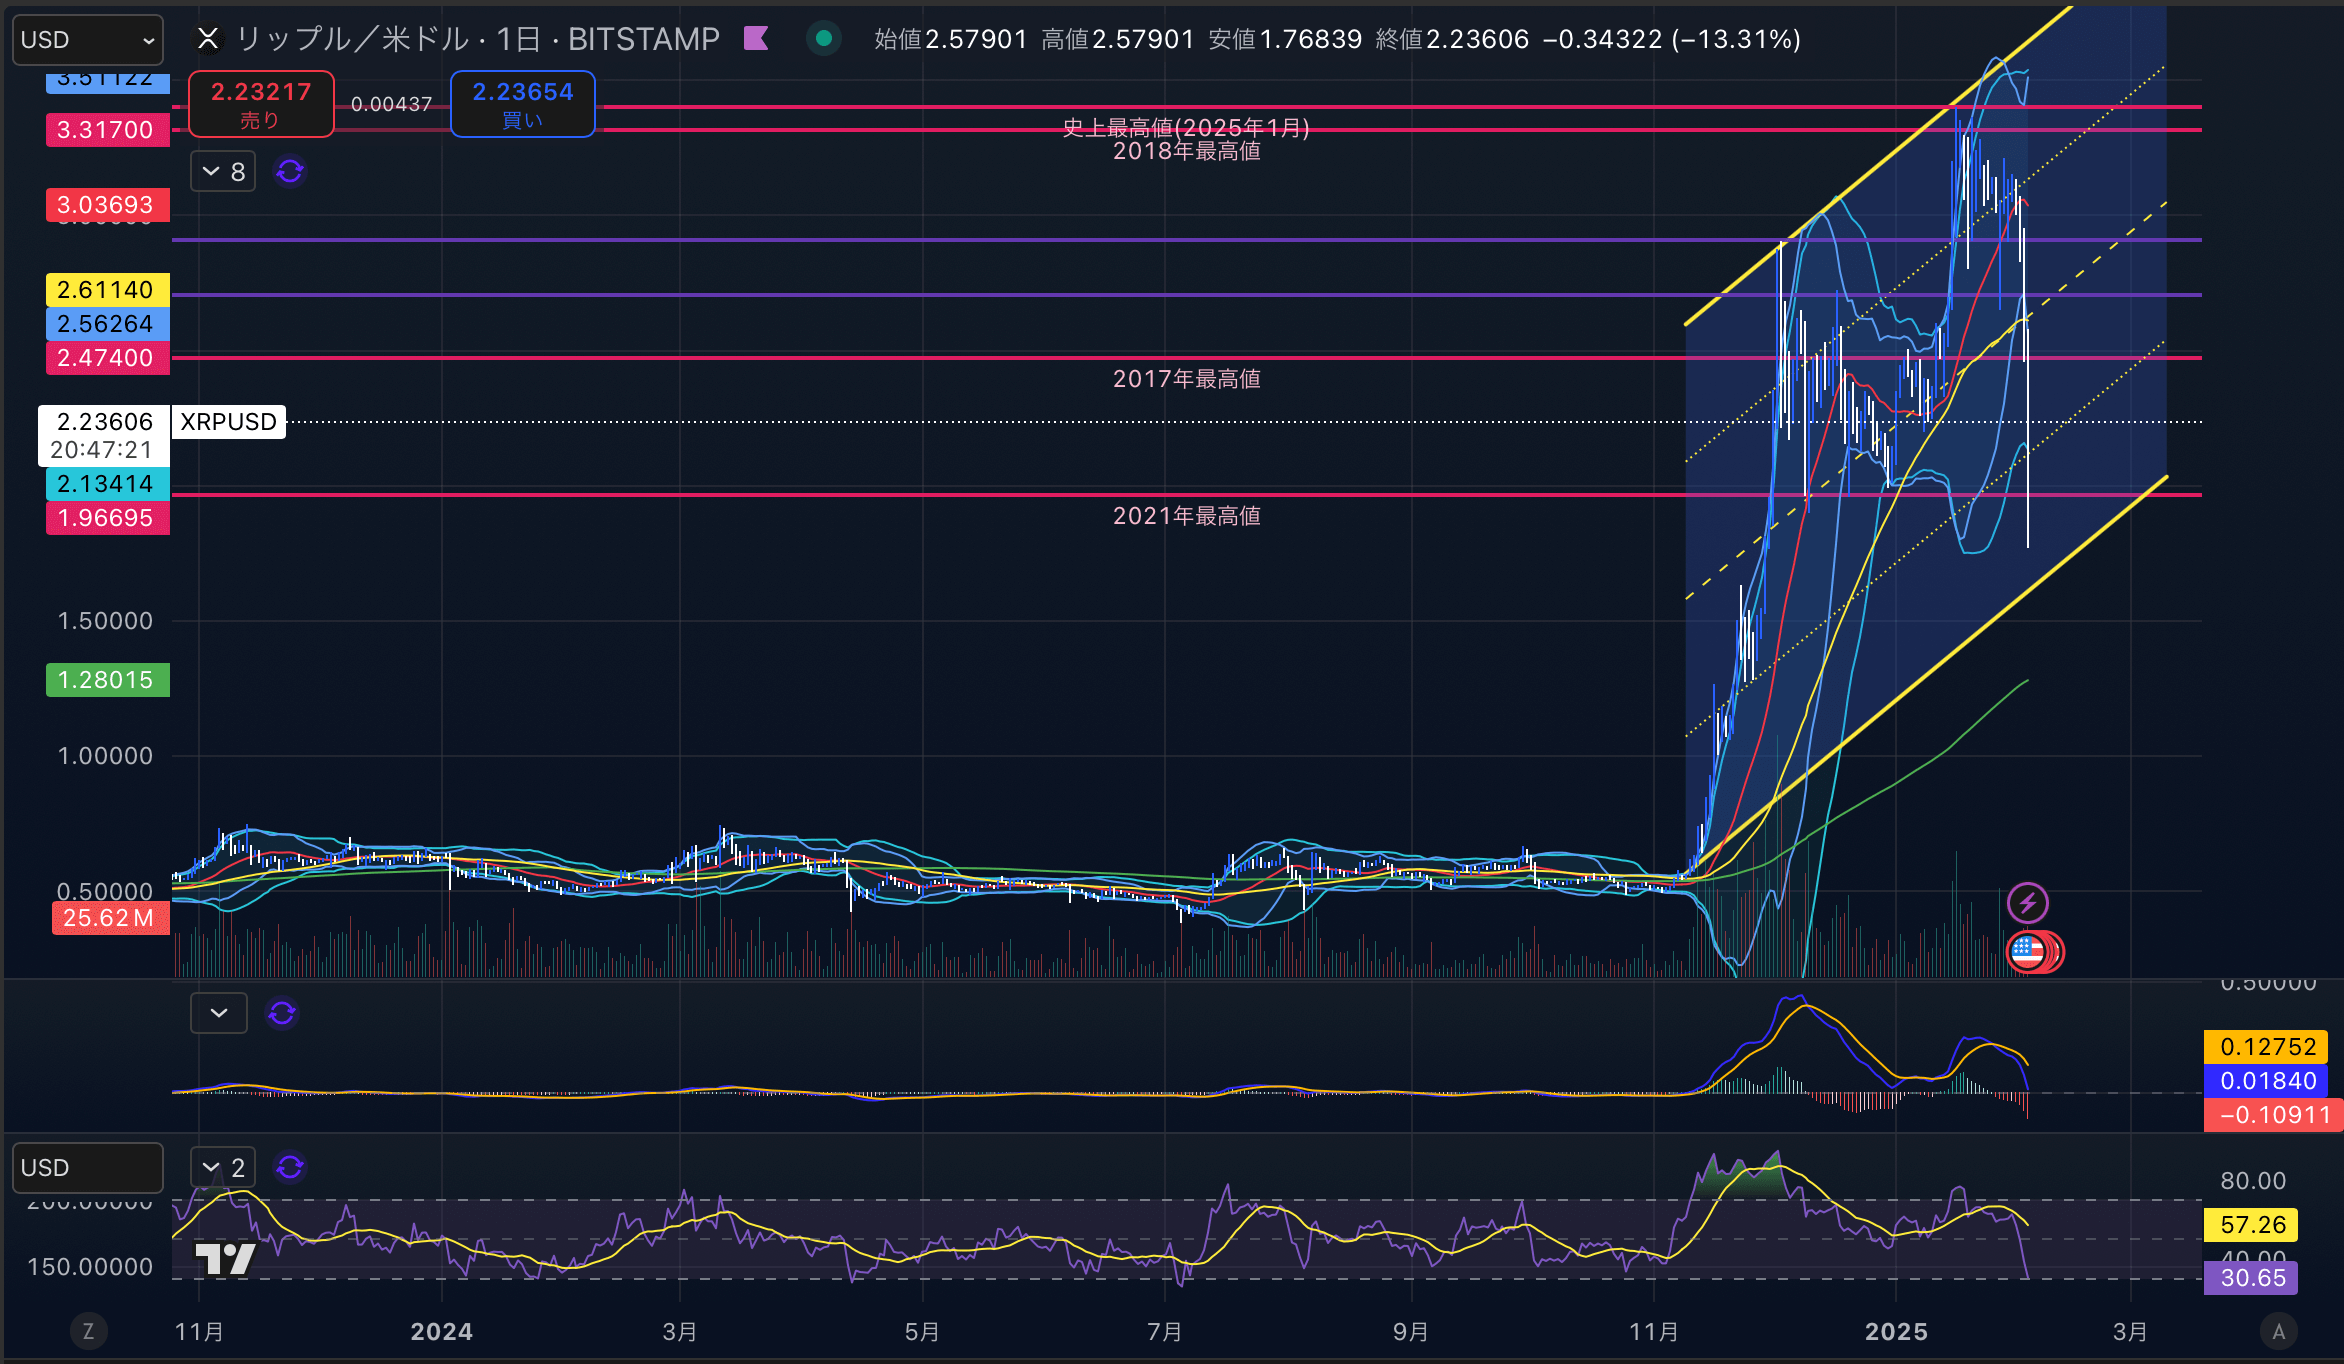Expand the MACD pane legend chevron
This screenshot has height=1364, width=2344.
tap(219, 1013)
